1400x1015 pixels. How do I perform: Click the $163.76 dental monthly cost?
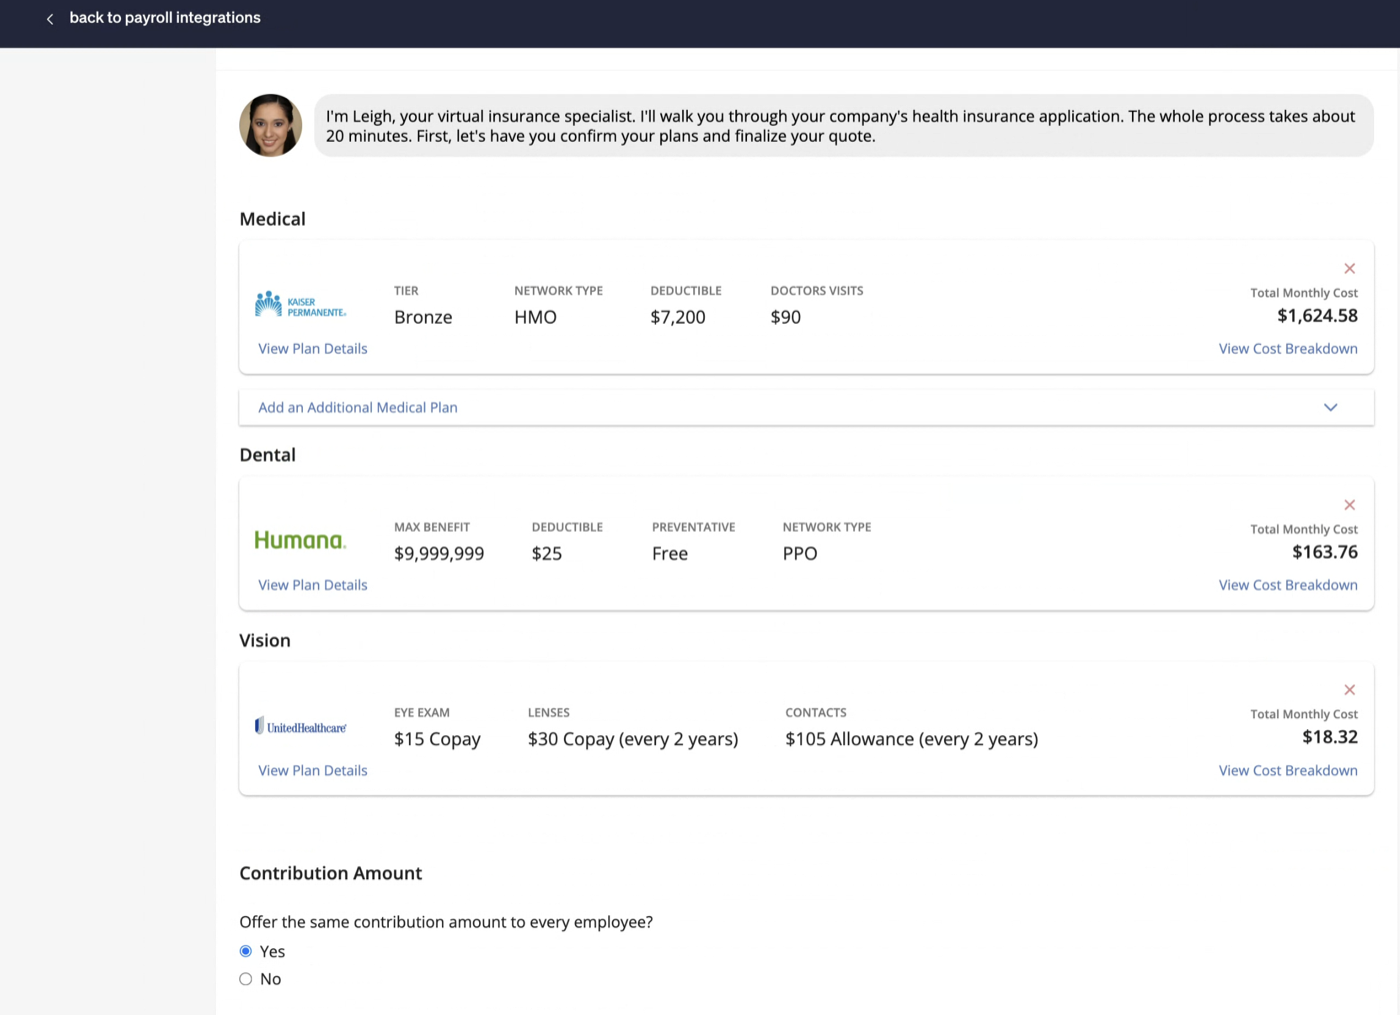click(1325, 552)
